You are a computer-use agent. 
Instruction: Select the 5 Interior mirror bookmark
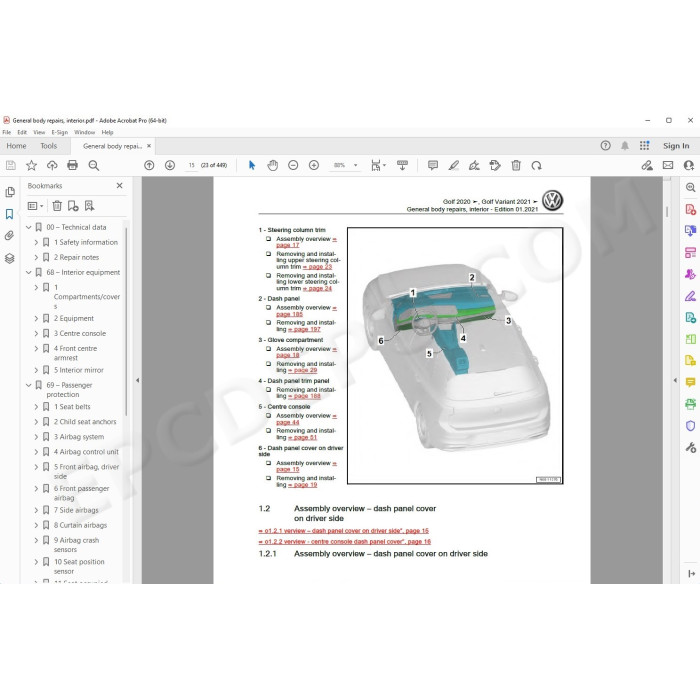[x=79, y=370]
